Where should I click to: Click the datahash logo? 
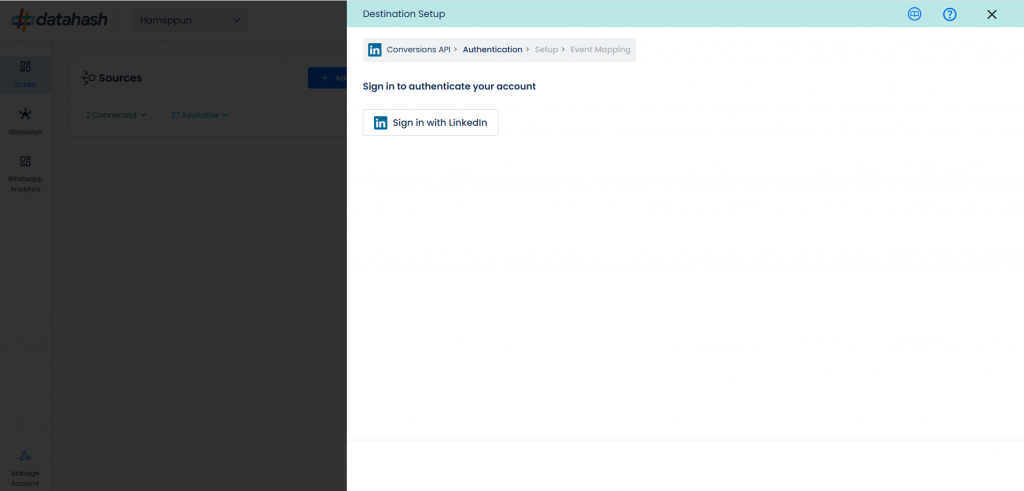[59, 20]
